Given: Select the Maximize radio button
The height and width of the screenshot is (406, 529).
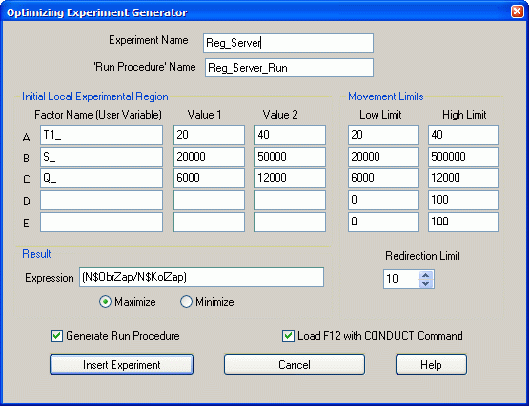Looking at the screenshot, I should pos(105,302).
